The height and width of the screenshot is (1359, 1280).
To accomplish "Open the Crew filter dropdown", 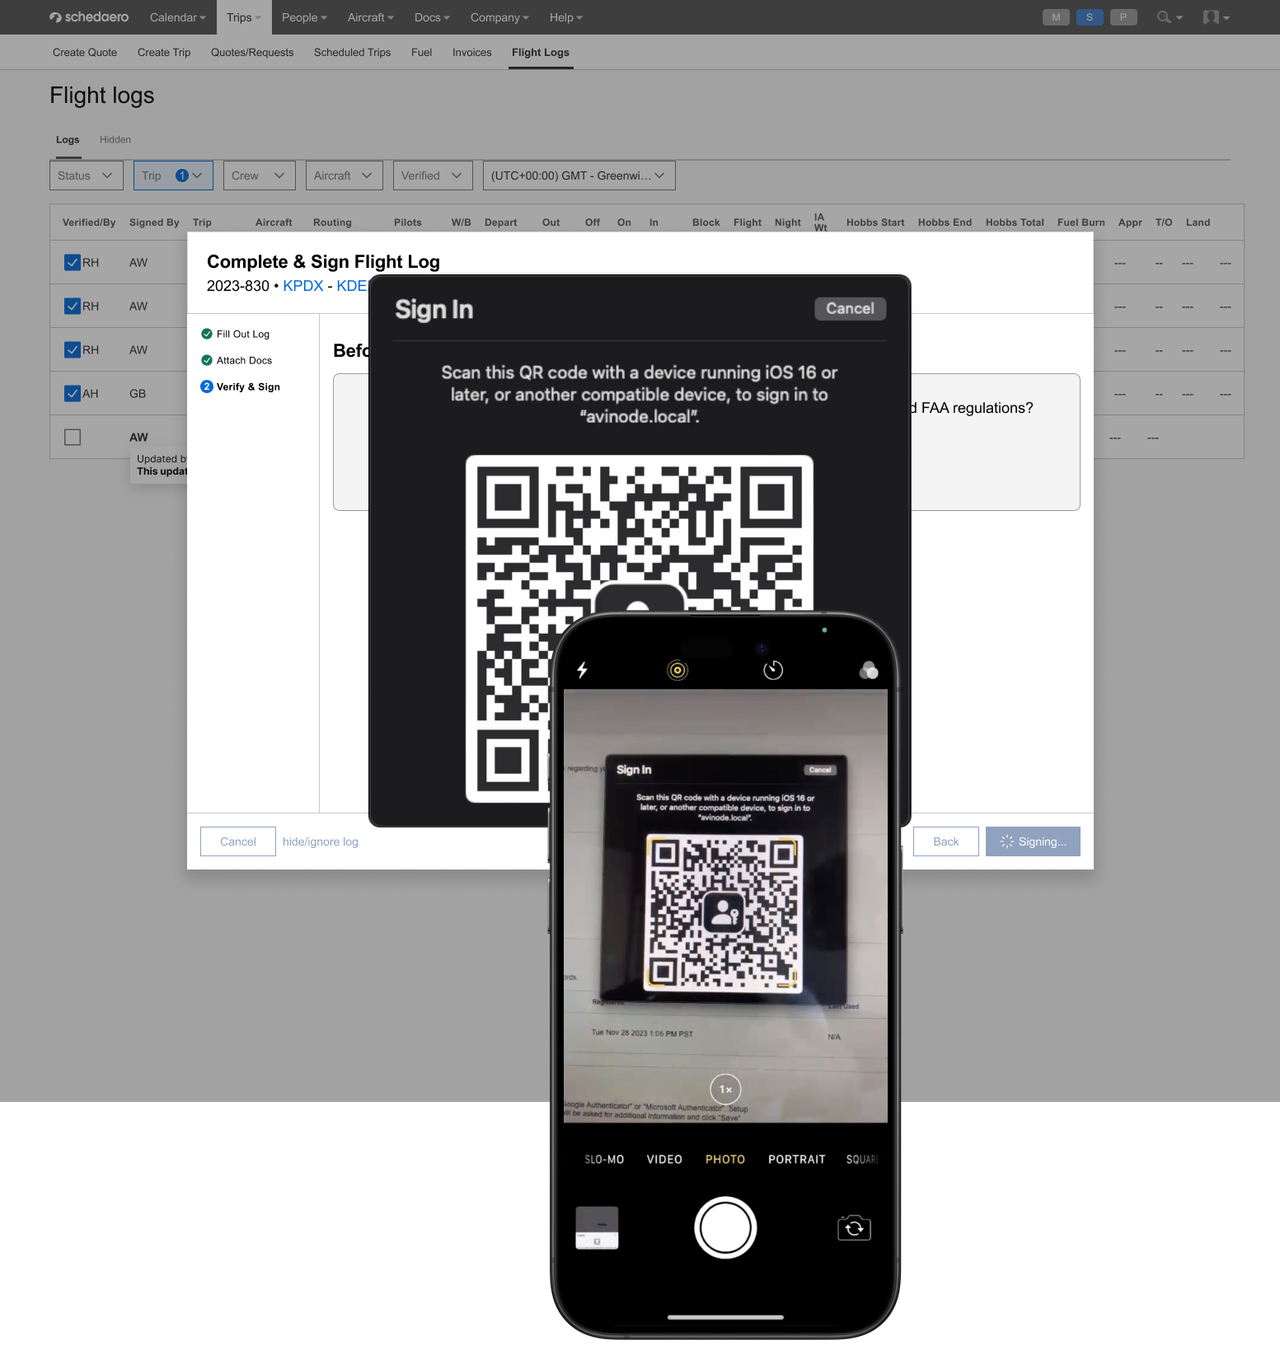I will coord(259,176).
